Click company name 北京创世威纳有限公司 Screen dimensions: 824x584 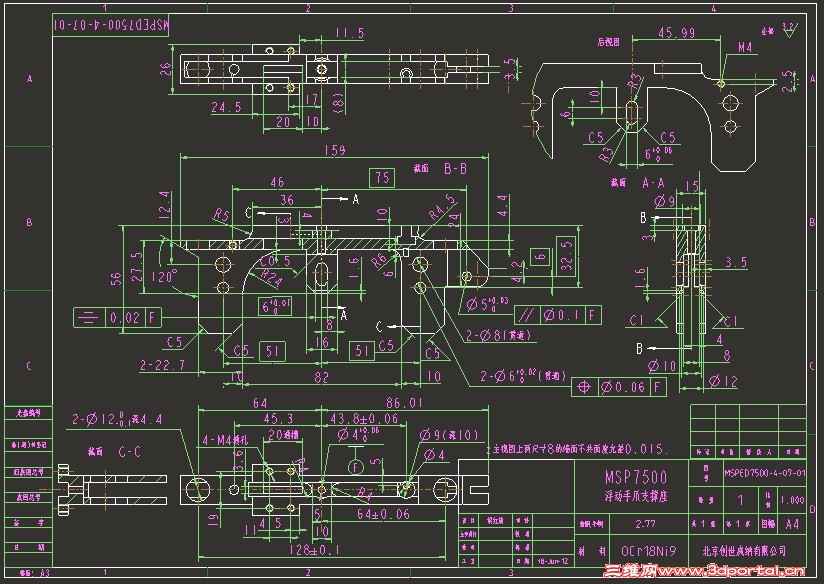(744, 550)
